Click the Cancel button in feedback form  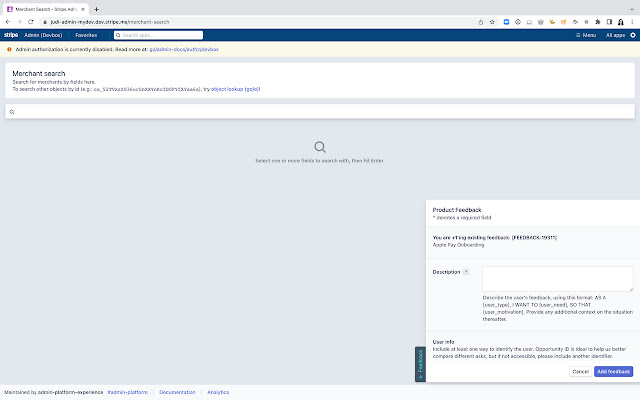[x=580, y=371]
